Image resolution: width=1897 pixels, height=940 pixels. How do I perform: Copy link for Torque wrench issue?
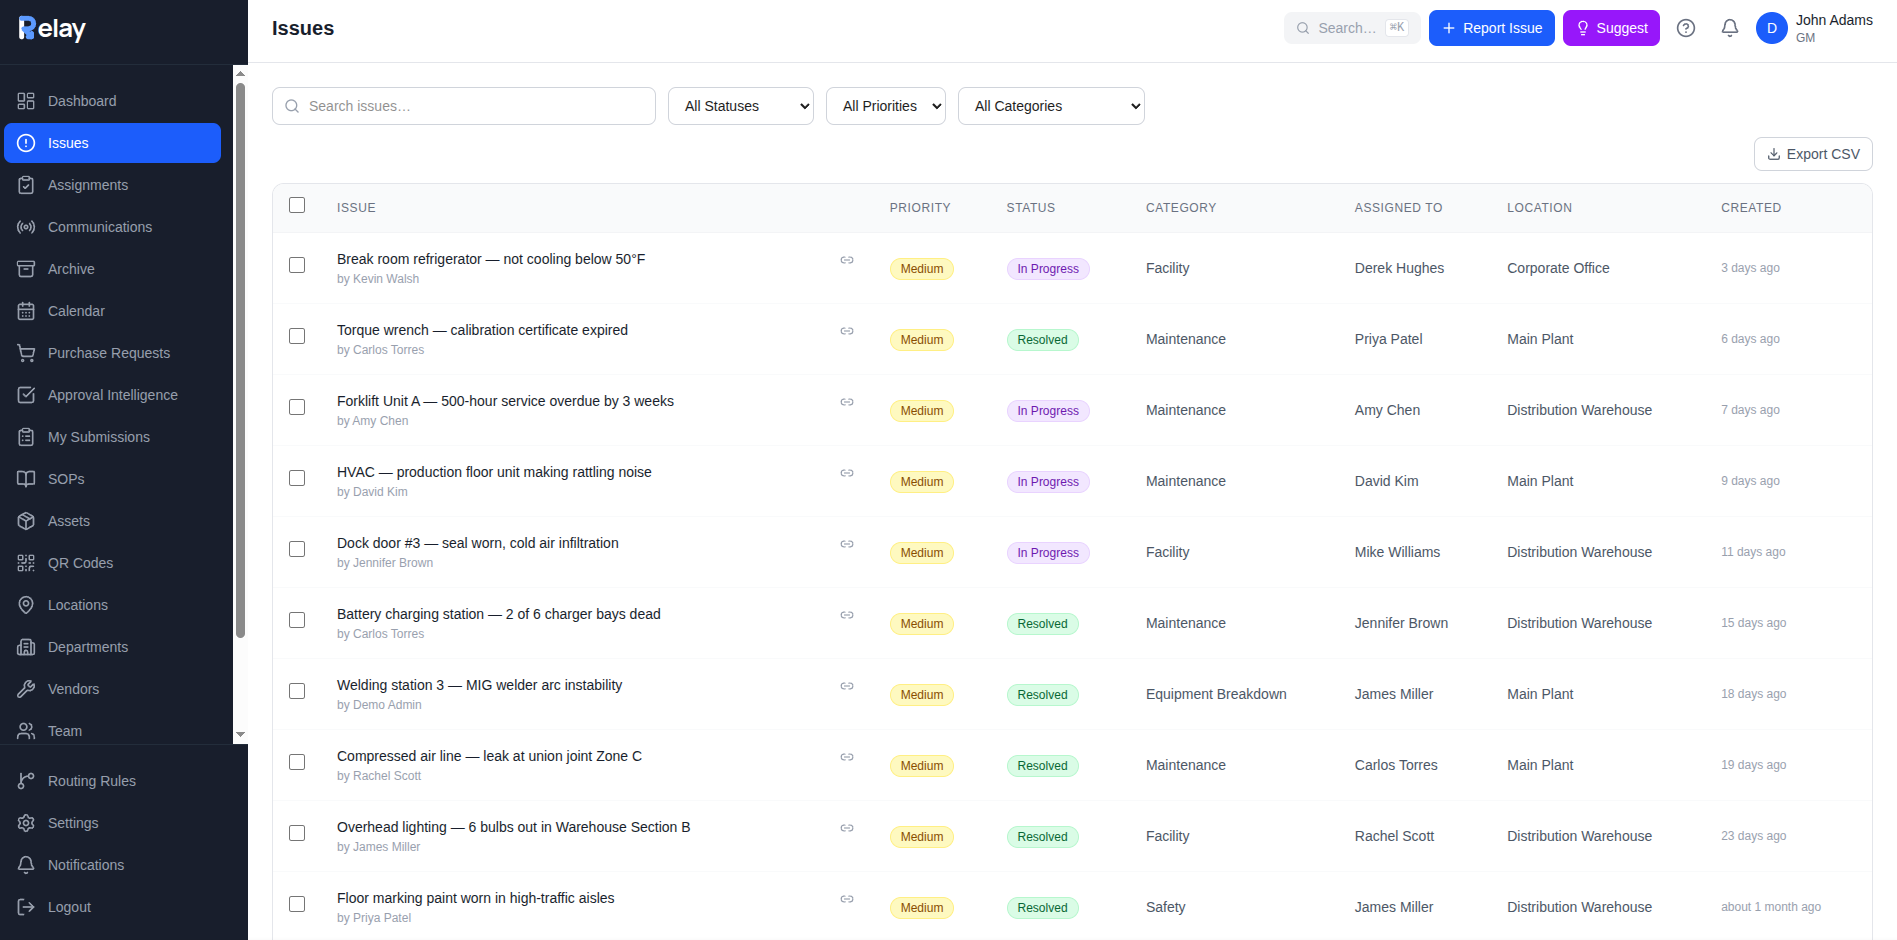click(x=847, y=331)
